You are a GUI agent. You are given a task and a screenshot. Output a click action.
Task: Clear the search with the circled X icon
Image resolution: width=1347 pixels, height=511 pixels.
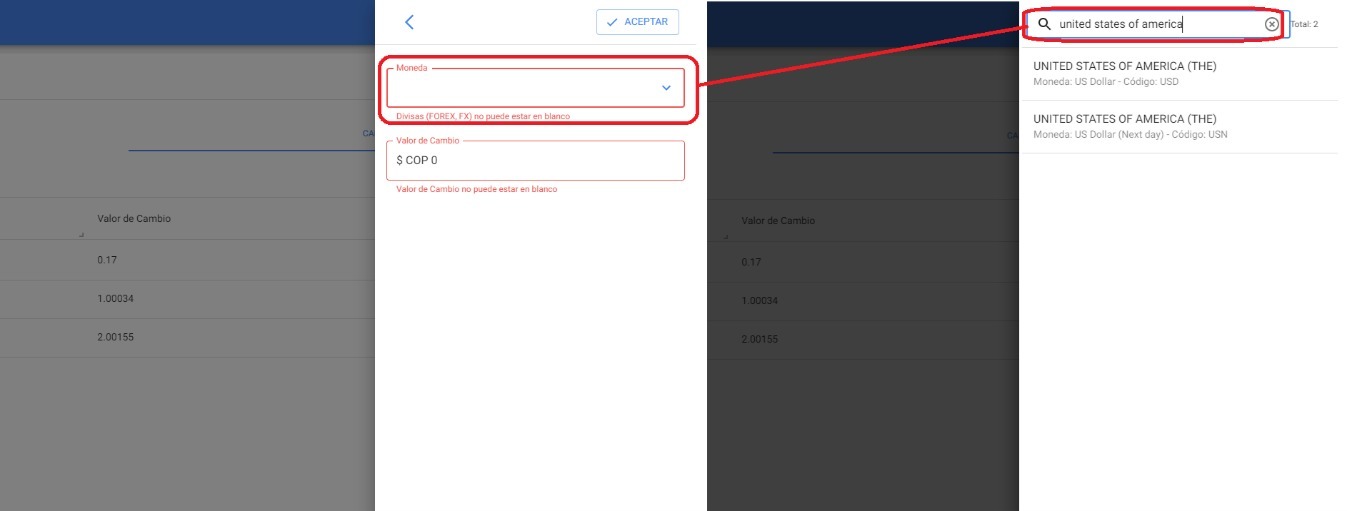coord(1271,24)
